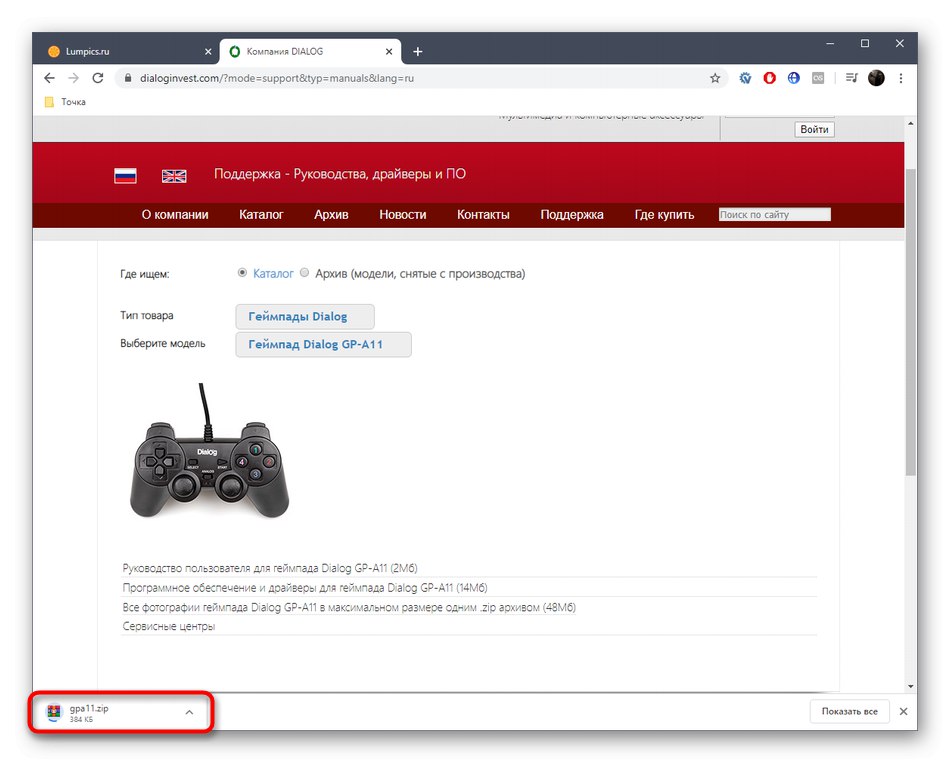Click the Dialog GP-A11 gamepad image

(x=209, y=451)
